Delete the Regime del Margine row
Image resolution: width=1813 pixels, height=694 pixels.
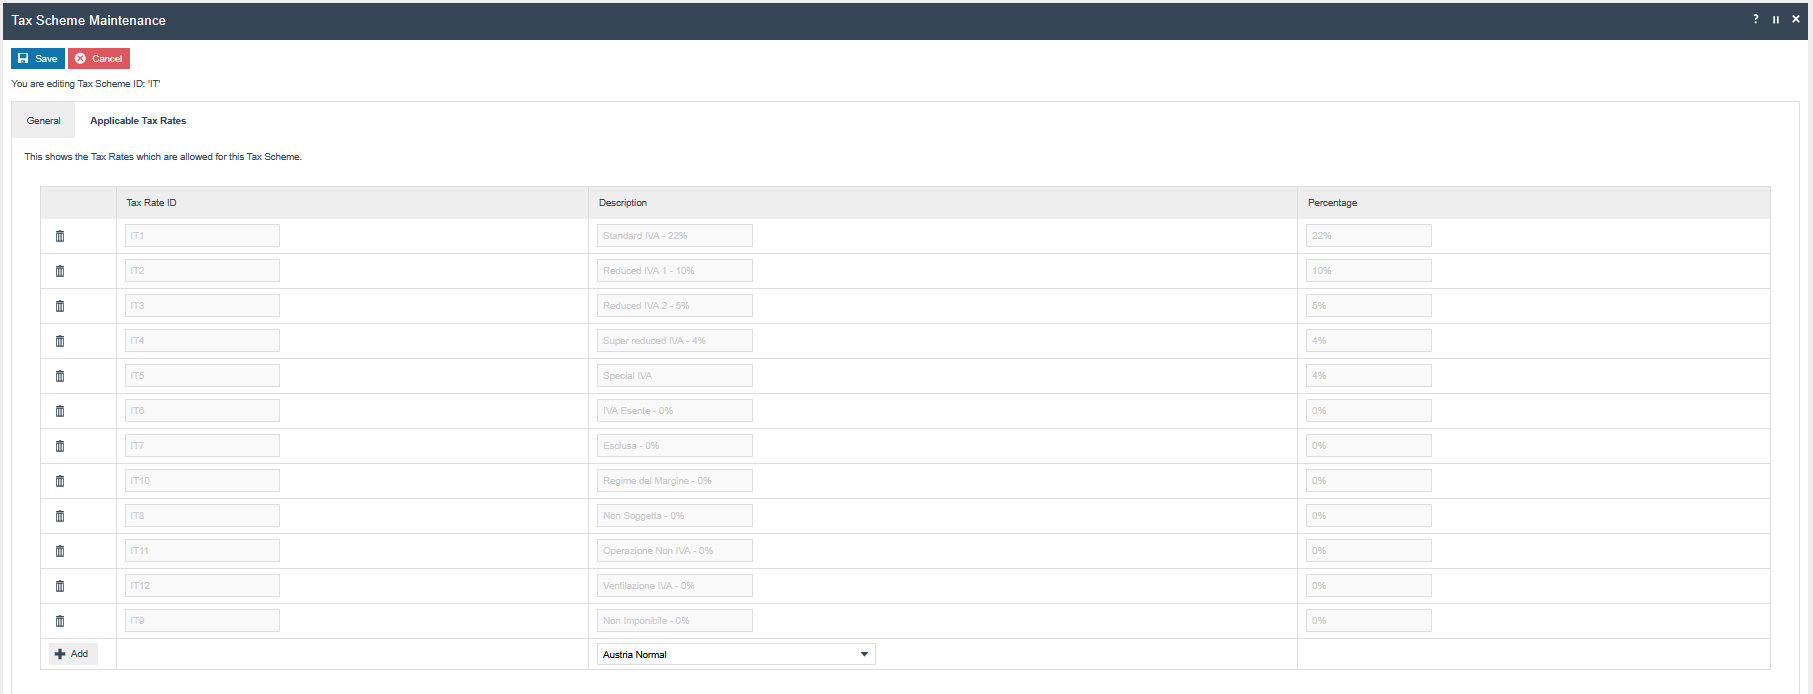point(60,481)
